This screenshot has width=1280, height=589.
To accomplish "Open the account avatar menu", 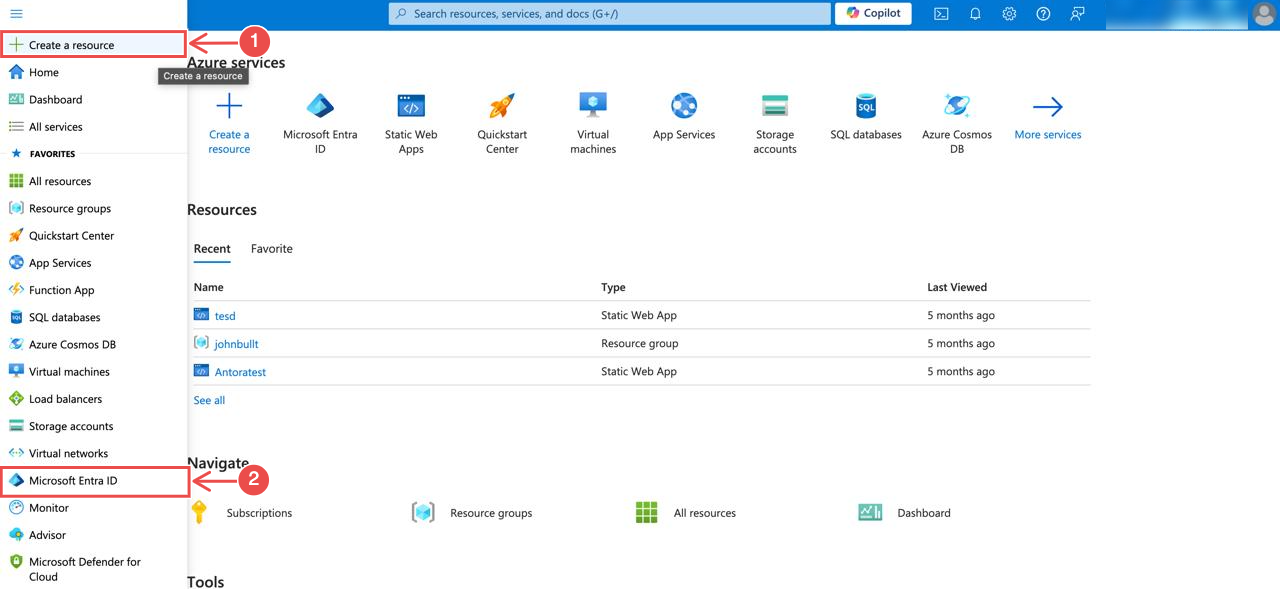I will pyautogui.click(x=1262, y=13).
